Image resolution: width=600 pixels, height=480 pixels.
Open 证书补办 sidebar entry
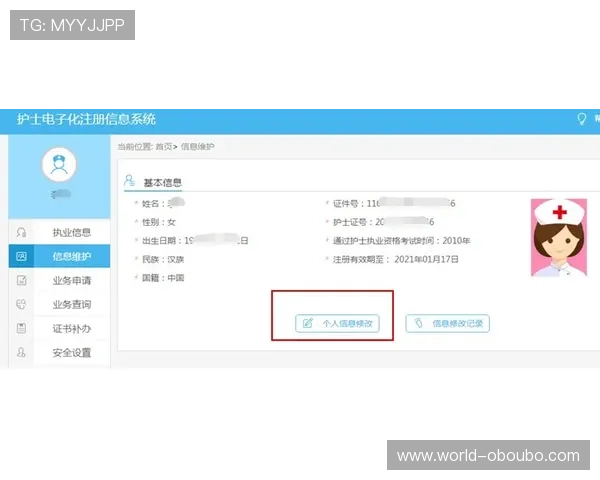point(72,328)
